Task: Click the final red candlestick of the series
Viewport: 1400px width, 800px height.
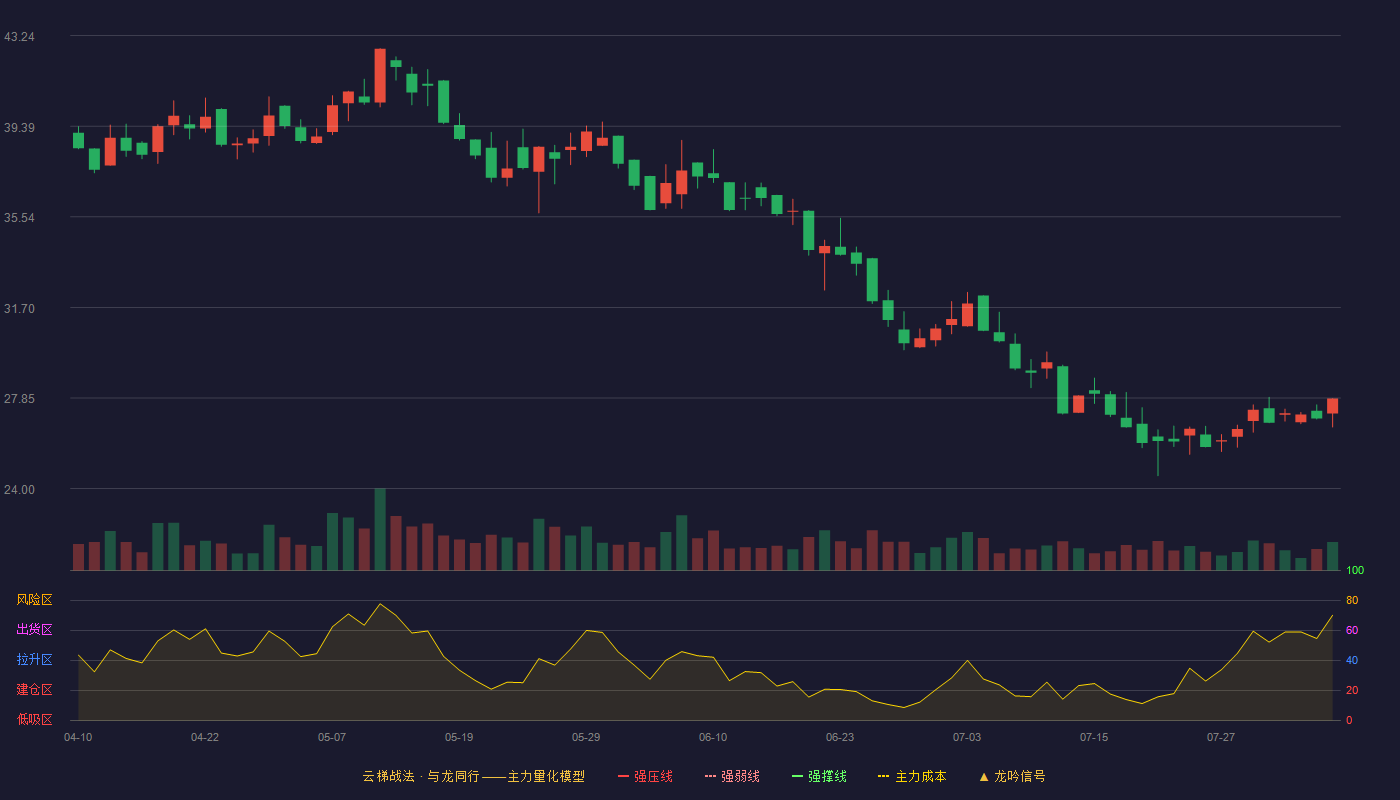Action: click(1332, 406)
